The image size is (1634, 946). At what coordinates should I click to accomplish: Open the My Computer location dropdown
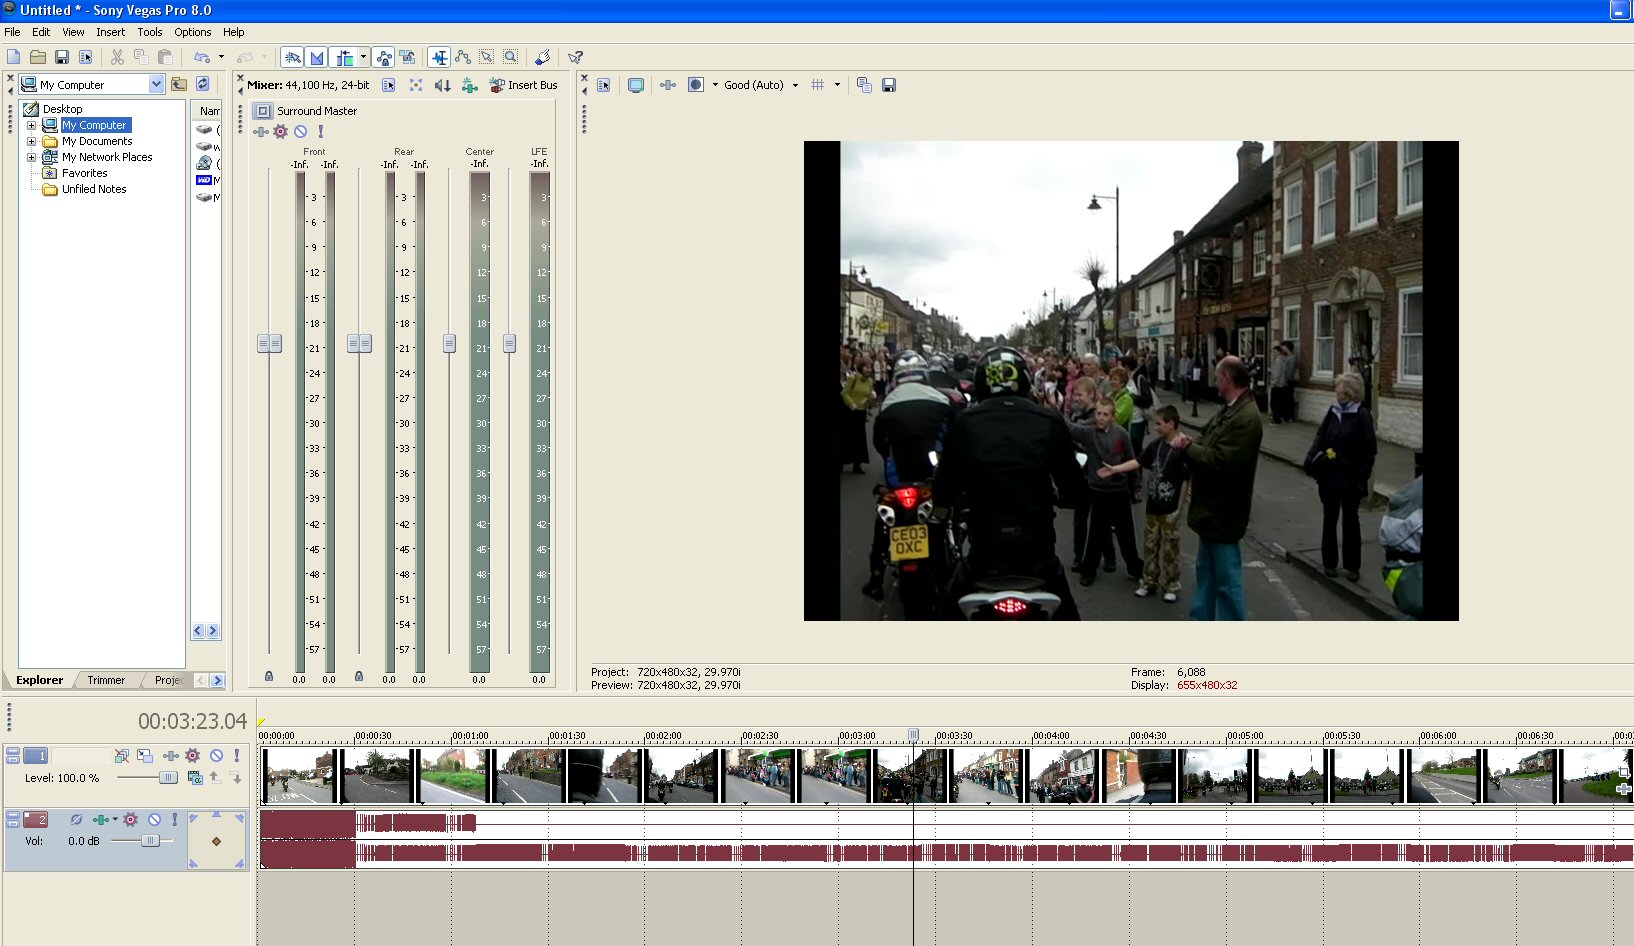click(x=156, y=85)
